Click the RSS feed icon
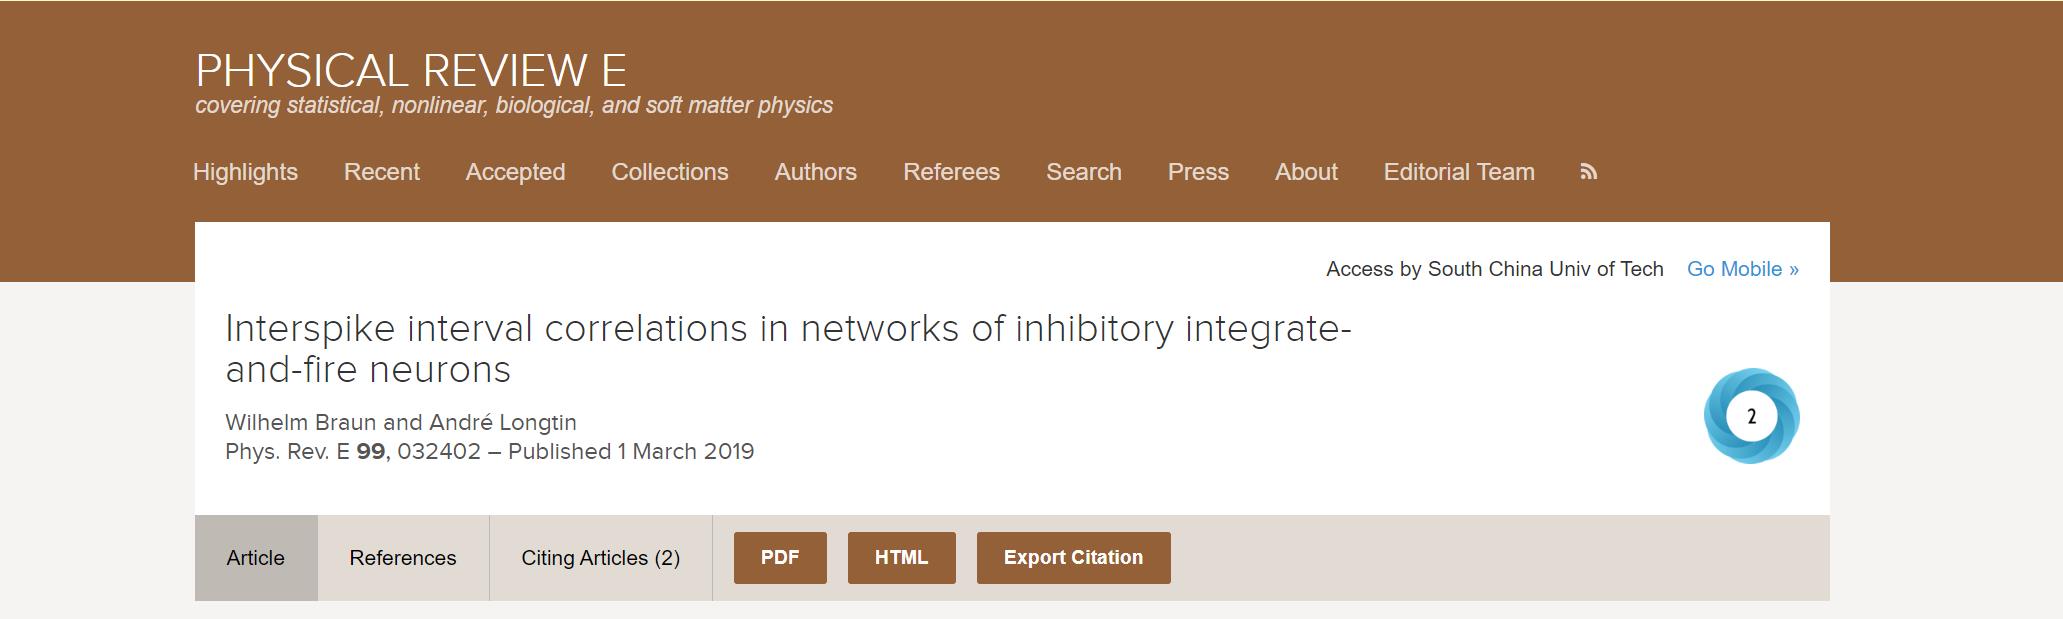 click(1588, 172)
